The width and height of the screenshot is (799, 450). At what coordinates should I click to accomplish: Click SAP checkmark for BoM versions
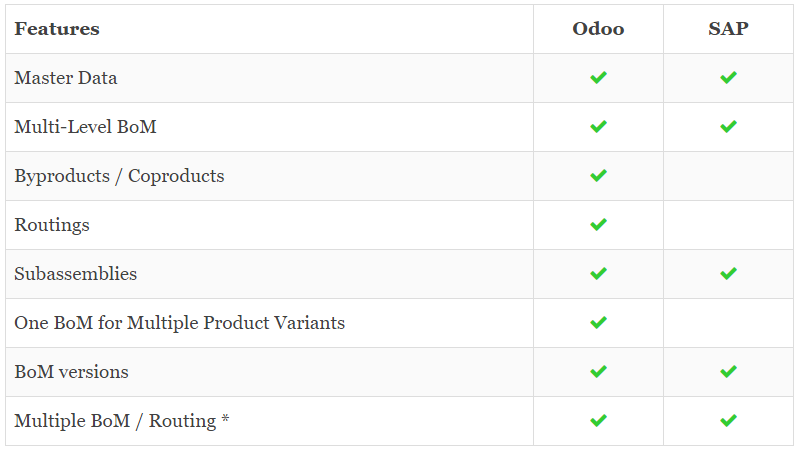(x=728, y=372)
